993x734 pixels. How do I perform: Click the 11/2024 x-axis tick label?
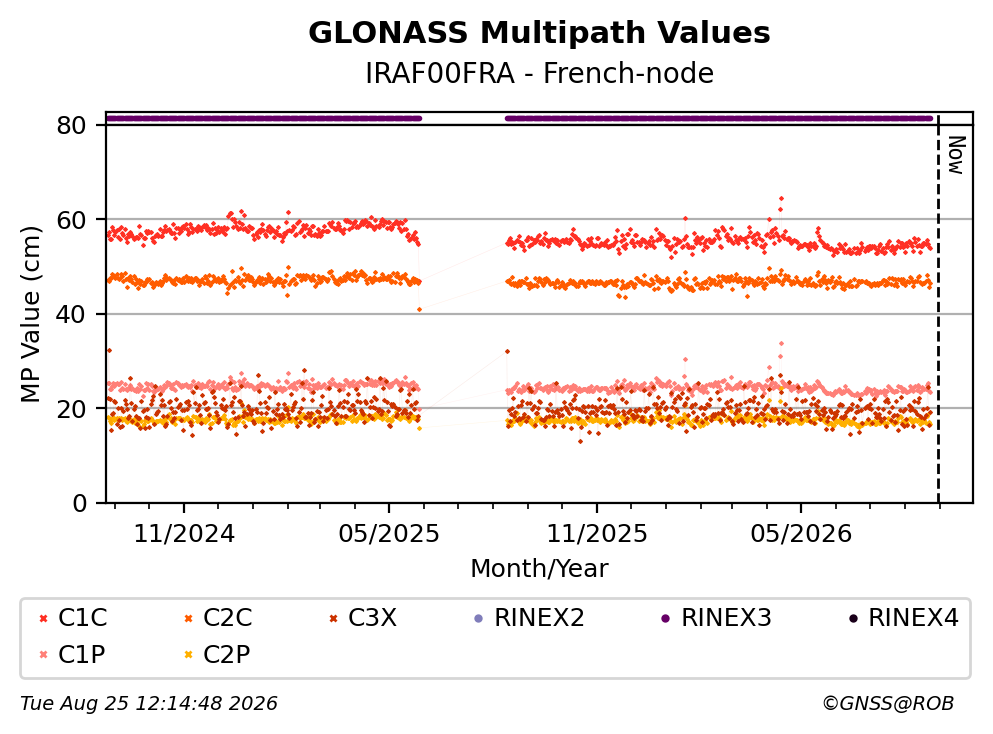pos(184,534)
